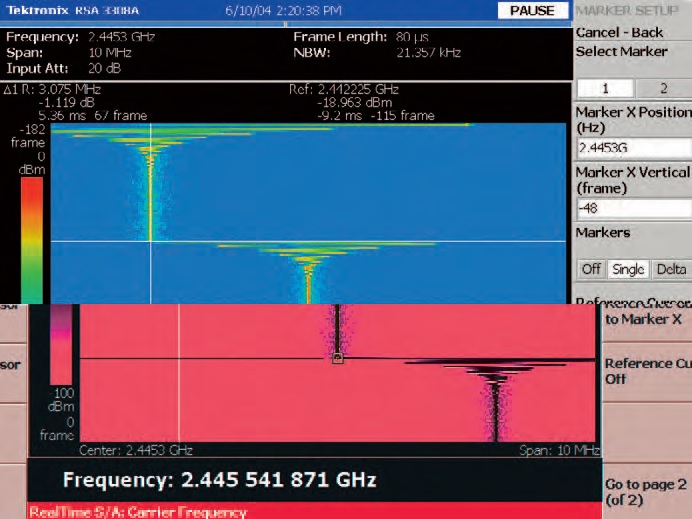The image size is (692, 519).
Task: Click the crosshair intersection on upper spectrogram
Action: point(151,241)
